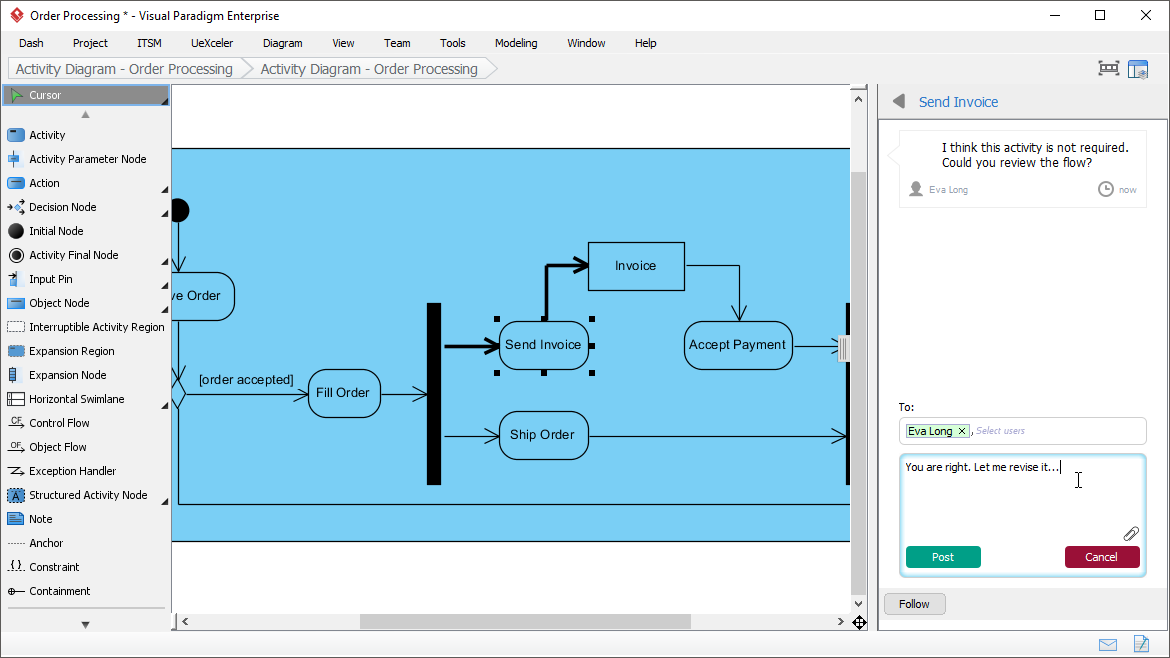This screenshot has height=658, width=1170.
Task: Pick the Activity tool icon
Action: pyautogui.click(x=16, y=135)
